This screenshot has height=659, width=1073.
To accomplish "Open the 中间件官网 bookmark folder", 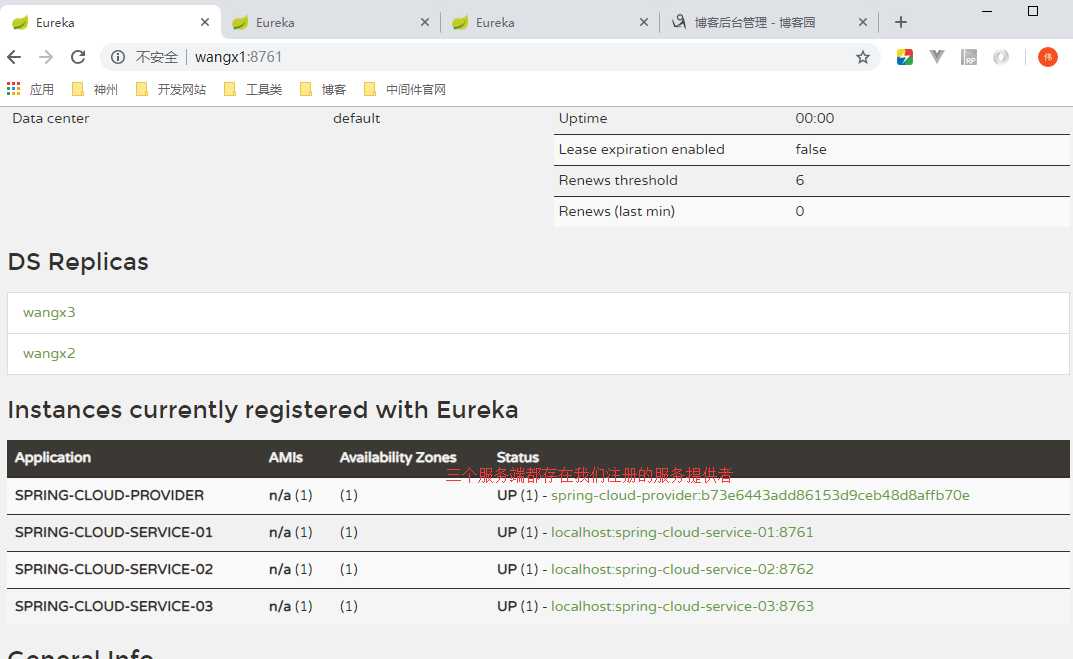I will click(x=405, y=89).
